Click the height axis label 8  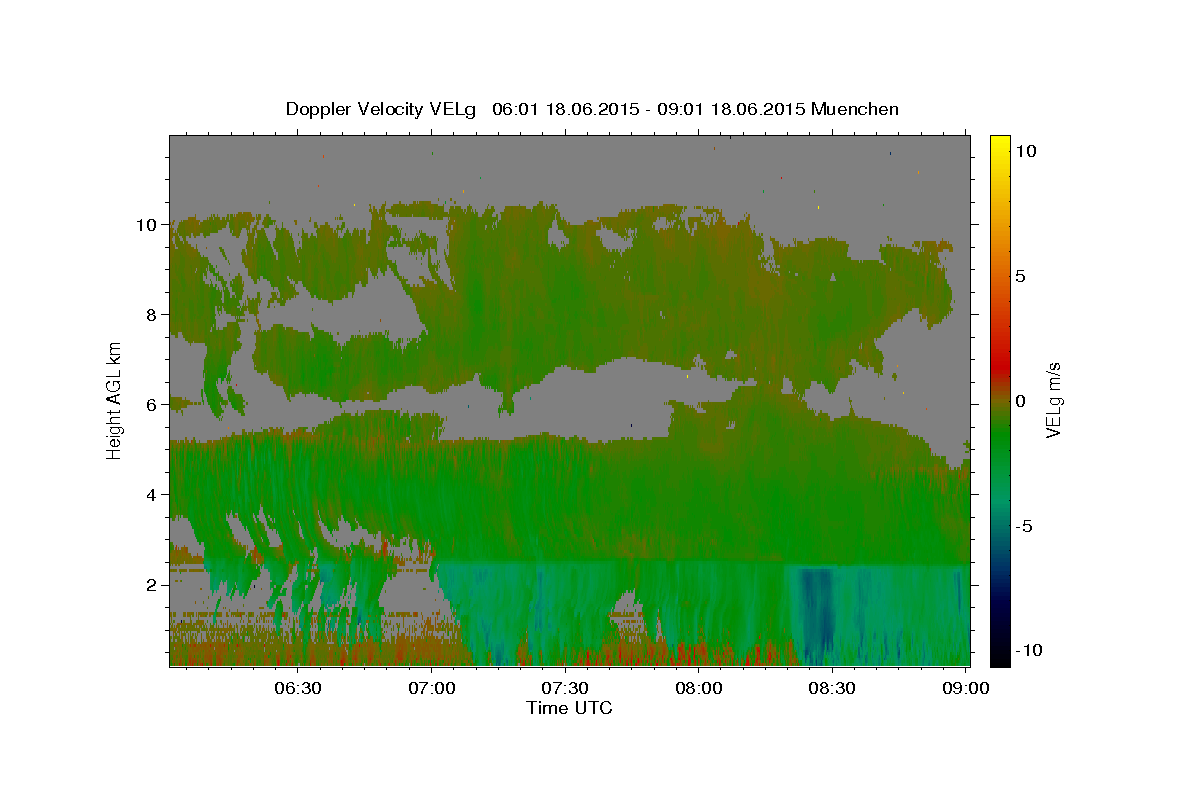coord(151,315)
